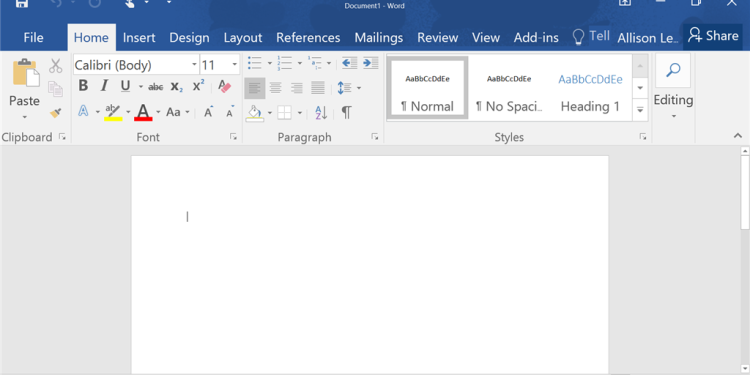Viewport: 750px width, 375px height.
Task: Click the Numbering list icon
Action: click(285, 63)
